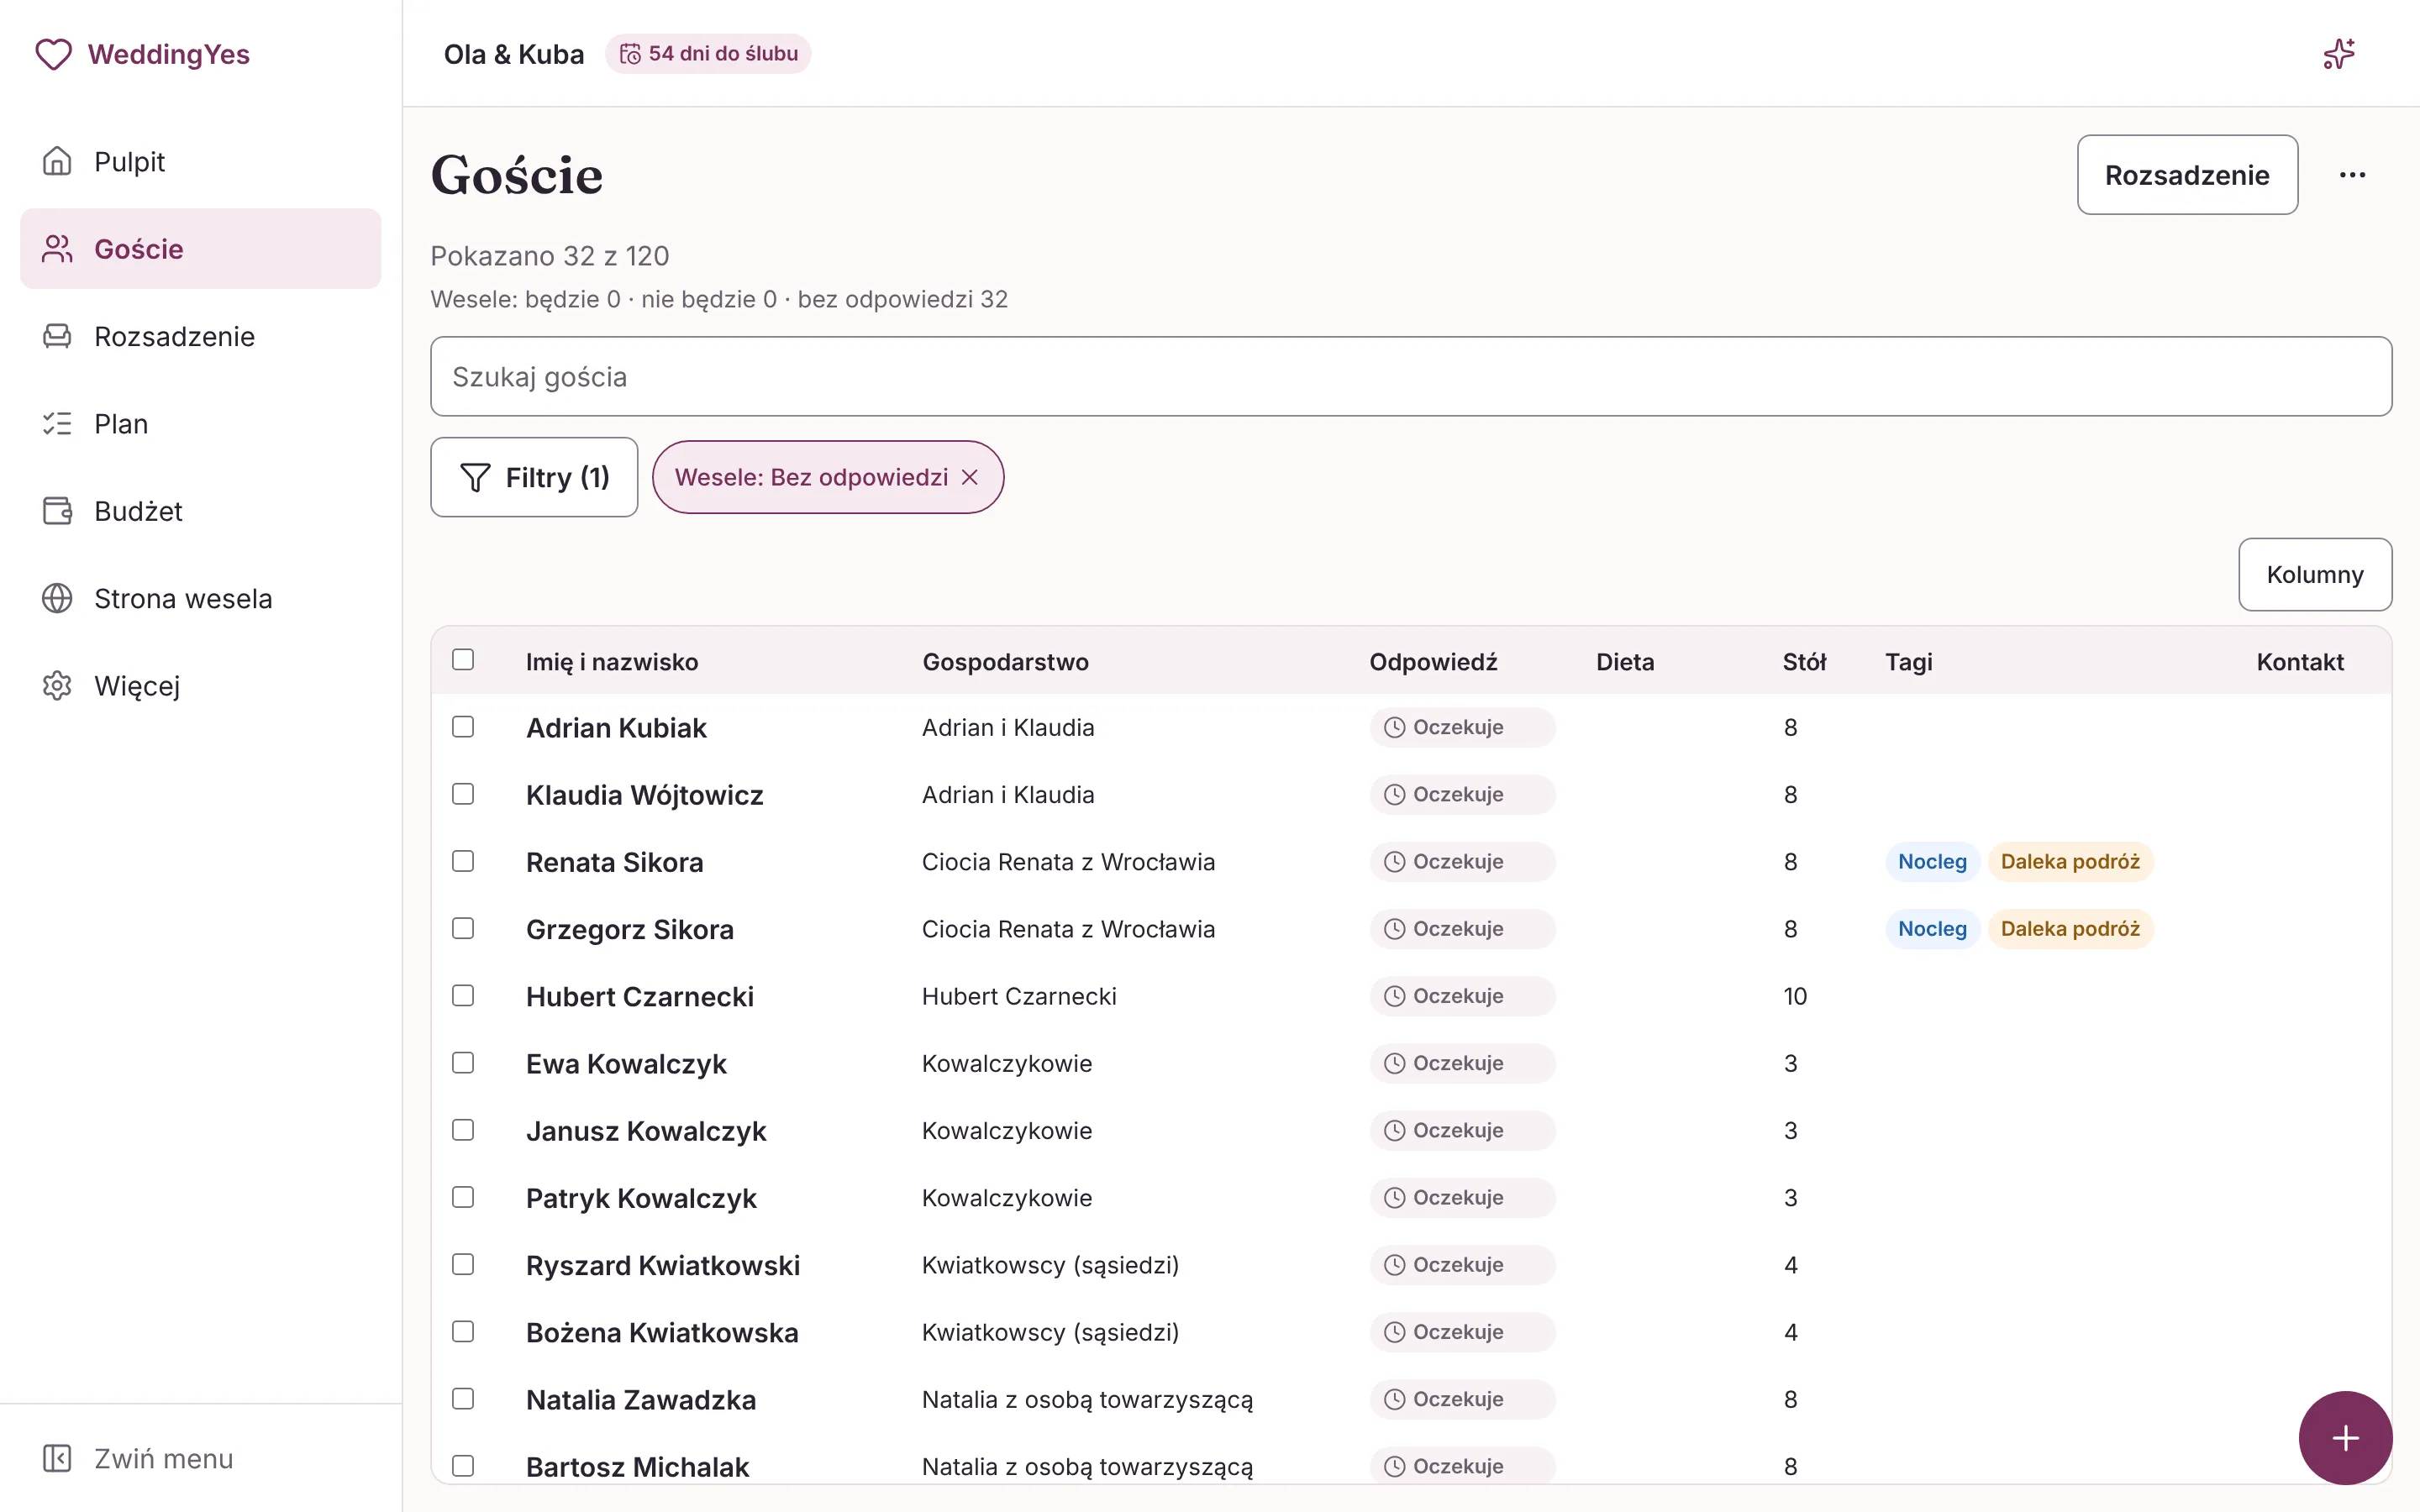Focus the 'Szukaj gościa' search field
The image size is (2420, 1512).
click(1411, 377)
